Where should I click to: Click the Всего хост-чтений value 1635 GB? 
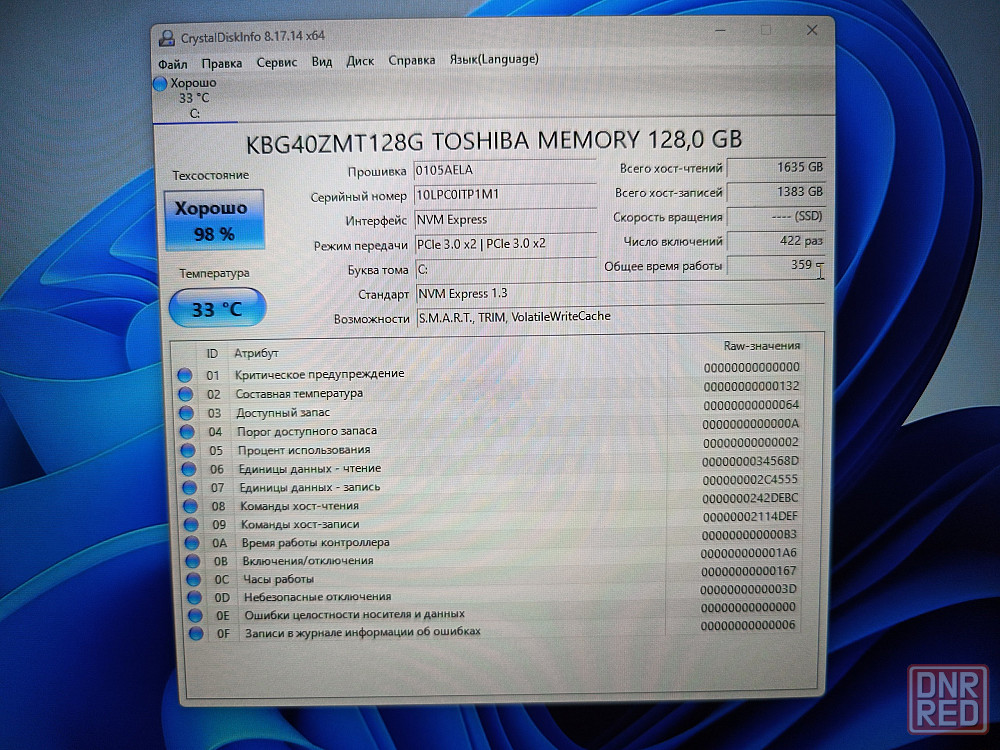(x=776, y=168)
